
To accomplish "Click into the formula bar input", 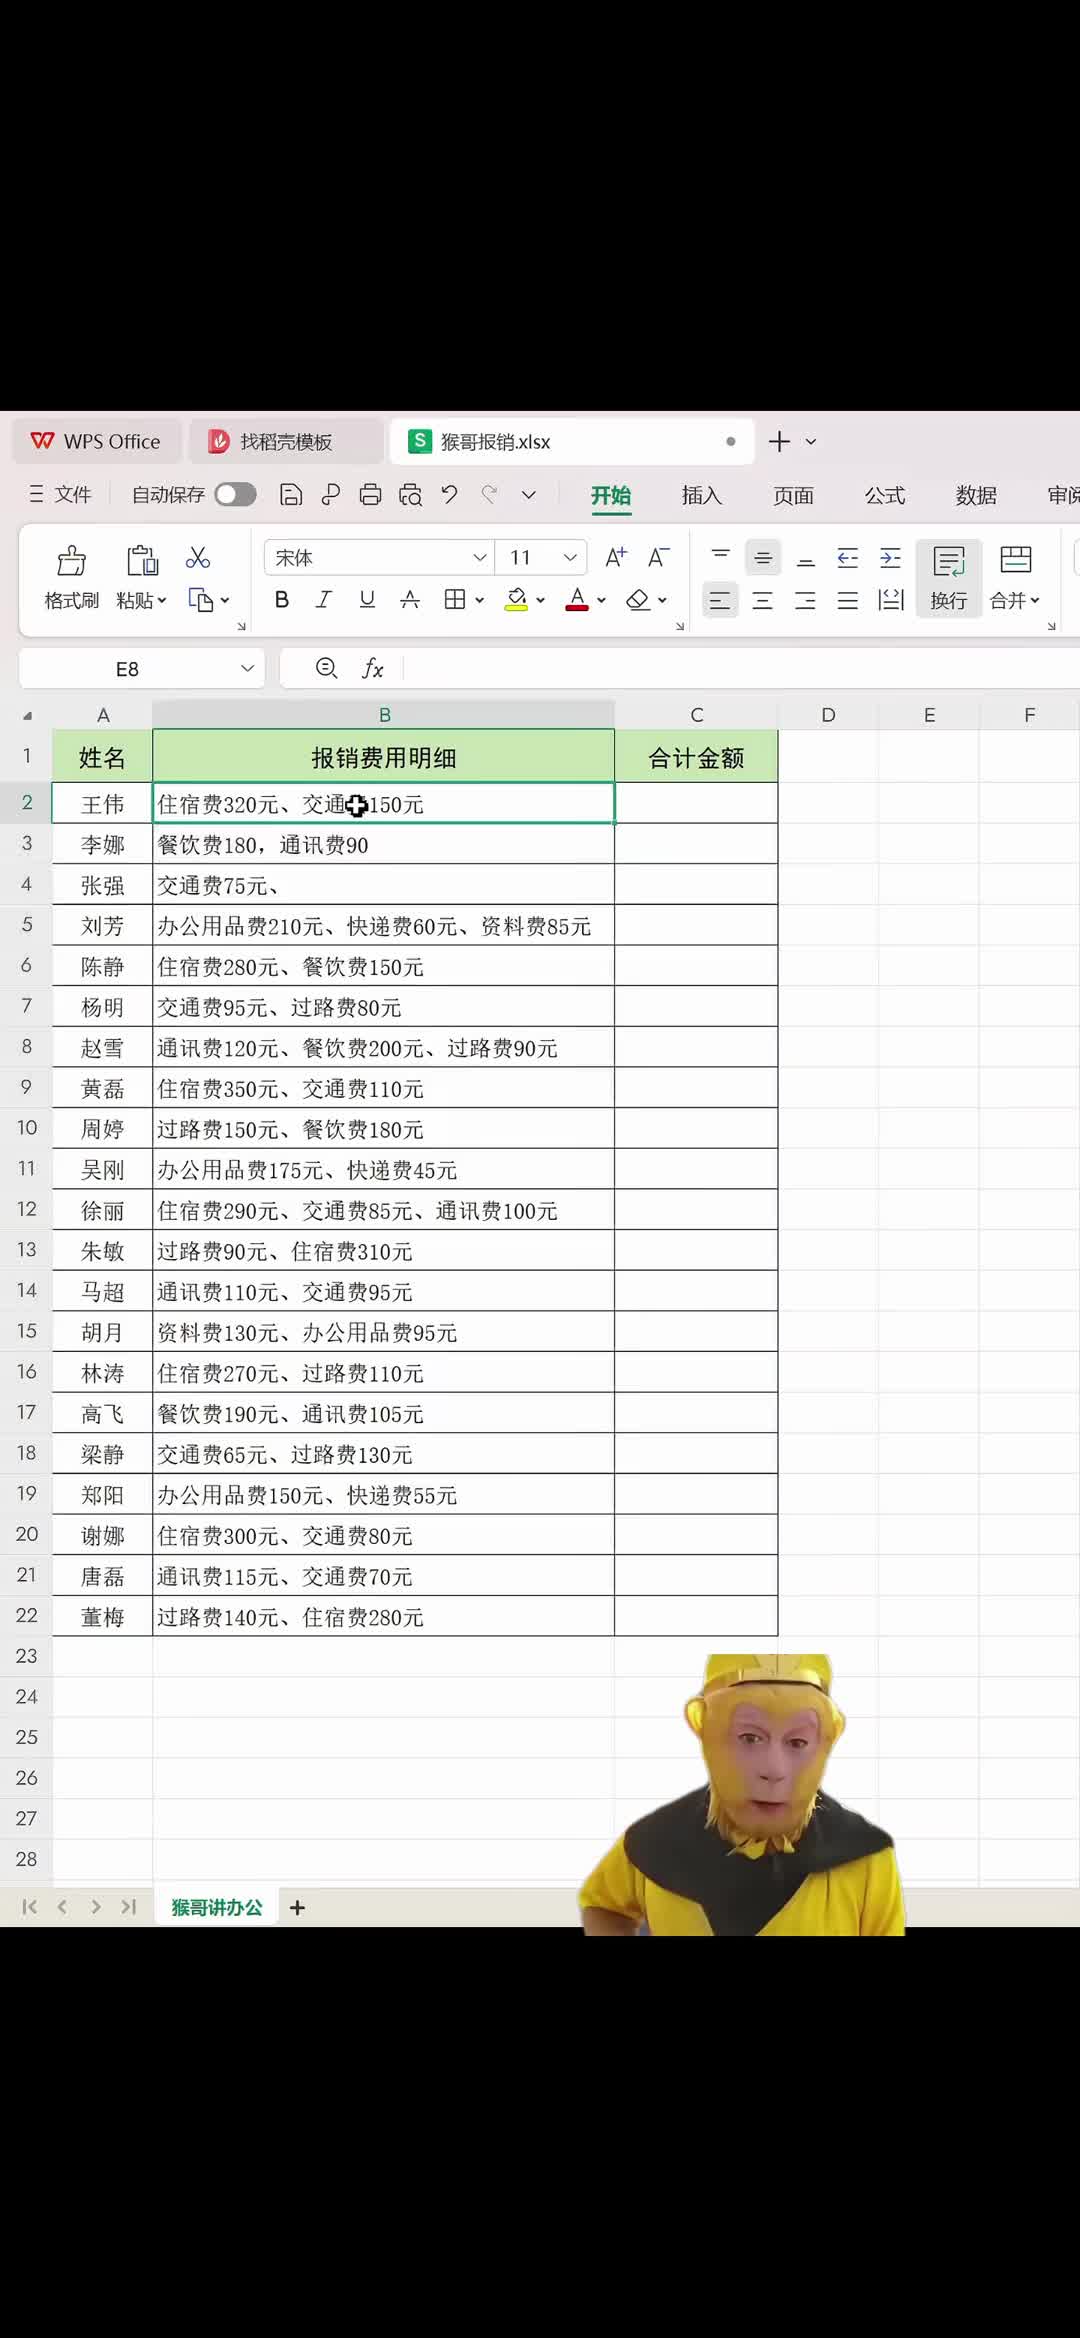I will click(740, 668).
